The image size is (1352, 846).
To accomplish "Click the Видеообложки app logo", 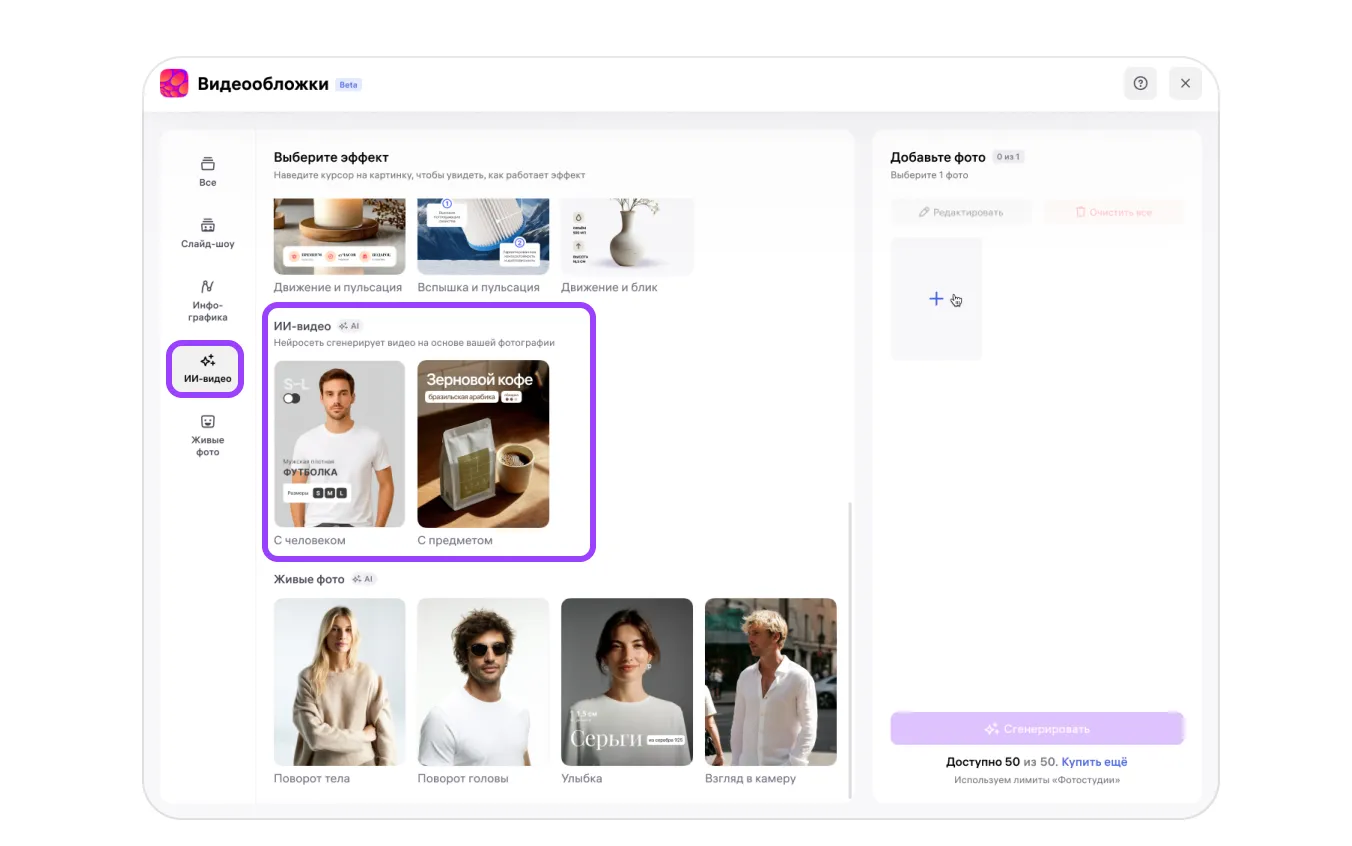I will pyautogui.click(x=174, y=84).
